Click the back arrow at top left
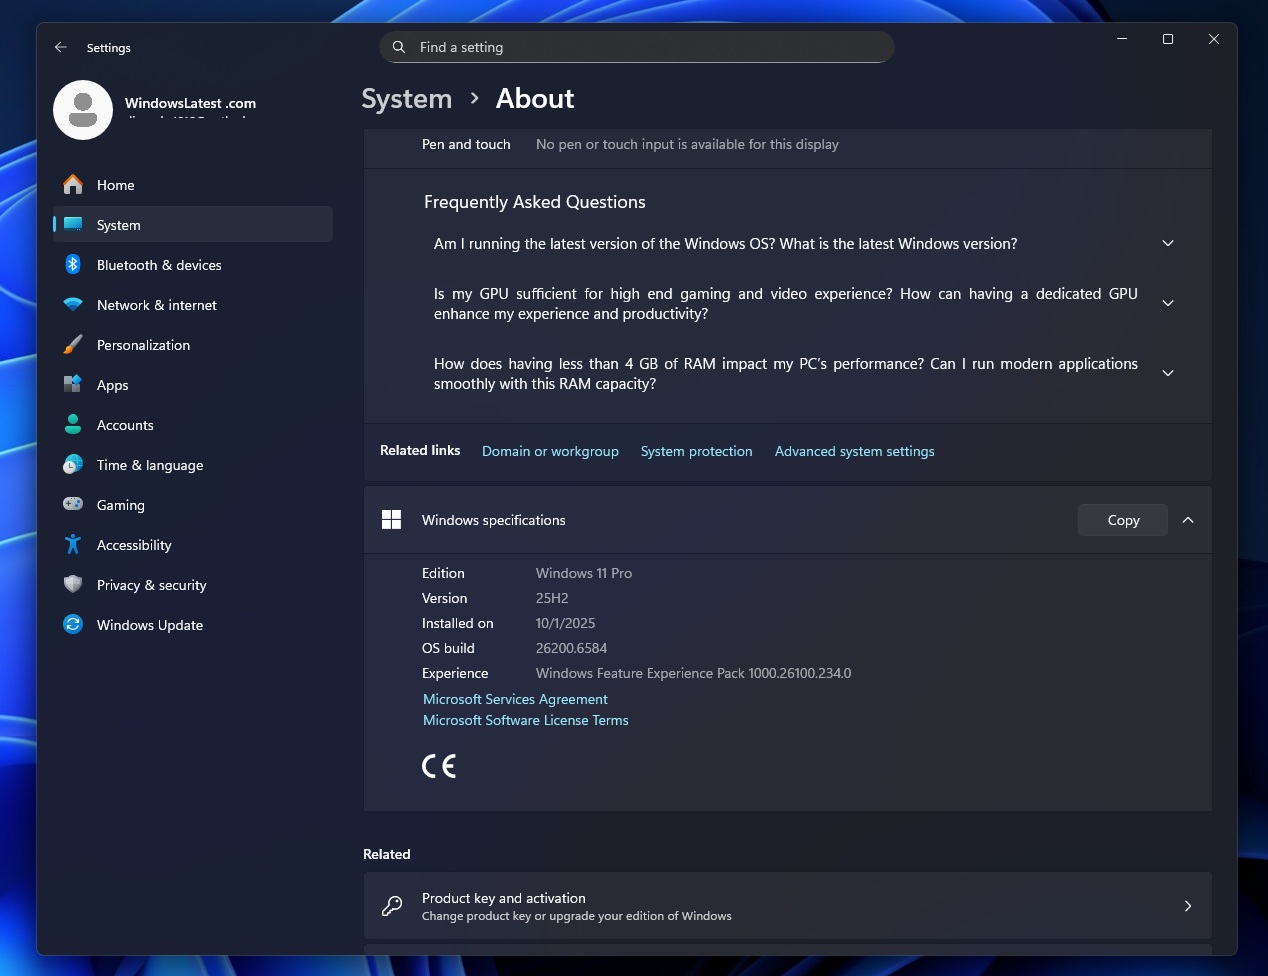Viewport: 1268px width, 976px height. coord(60,47)
